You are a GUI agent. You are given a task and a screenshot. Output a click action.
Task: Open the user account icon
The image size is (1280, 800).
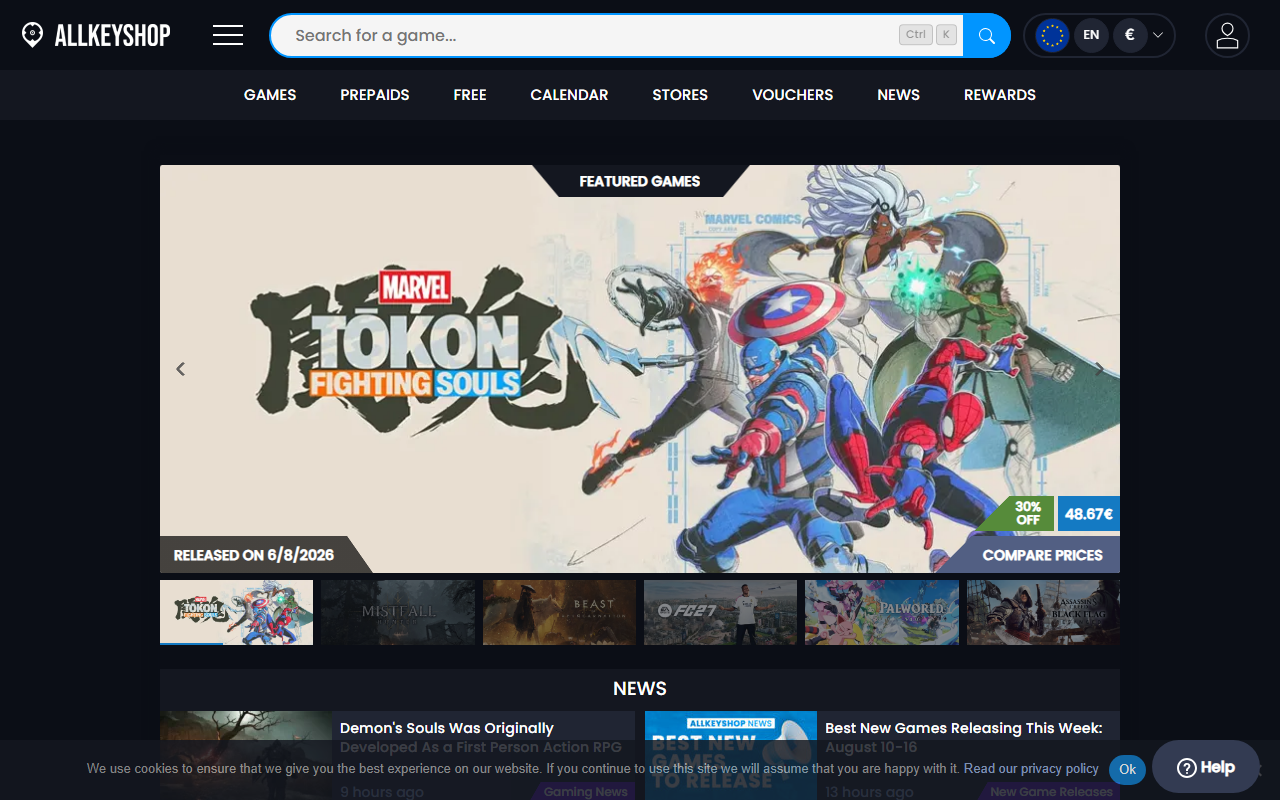pyautogui.click(x=1227, y=35)
